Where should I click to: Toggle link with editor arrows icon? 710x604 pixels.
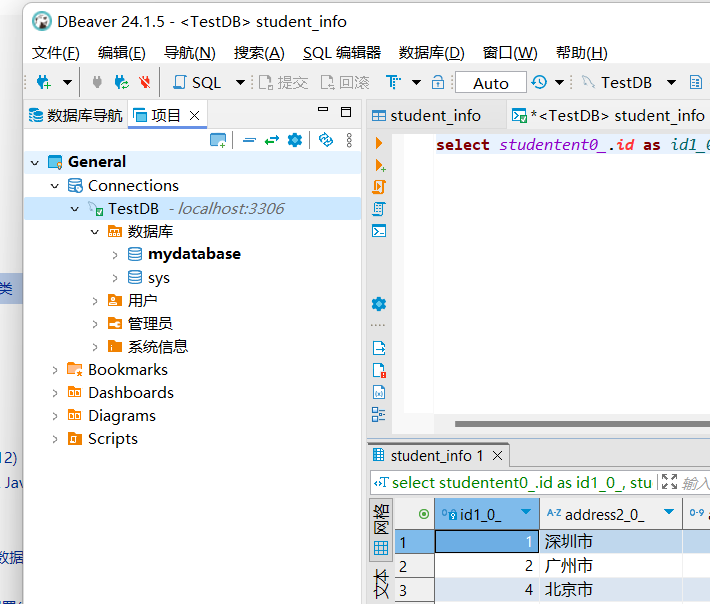click(272, 140)
